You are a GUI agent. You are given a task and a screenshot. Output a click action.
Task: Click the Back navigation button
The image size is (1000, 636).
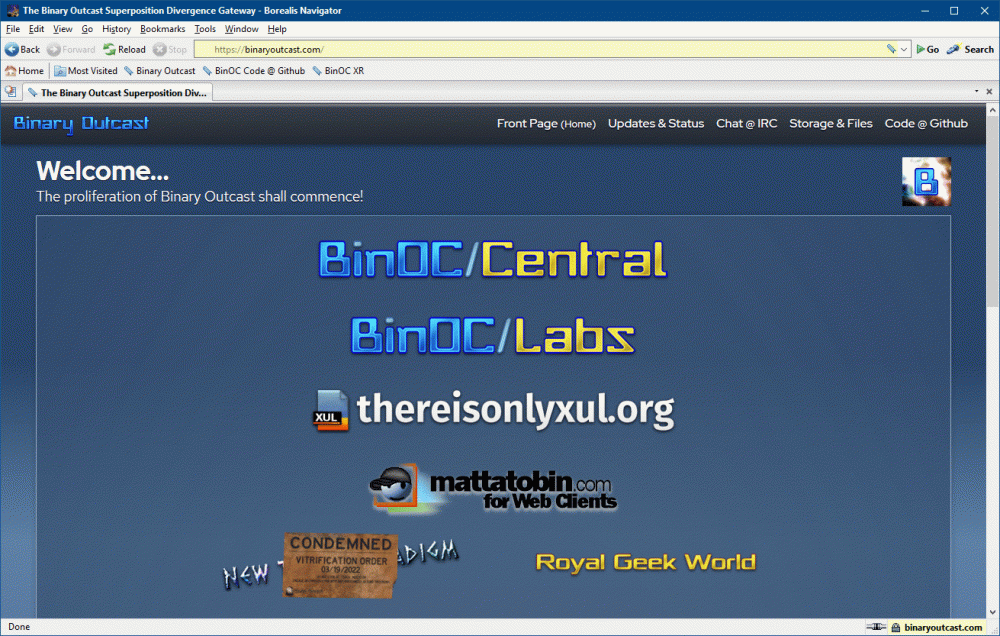[22, 49]
